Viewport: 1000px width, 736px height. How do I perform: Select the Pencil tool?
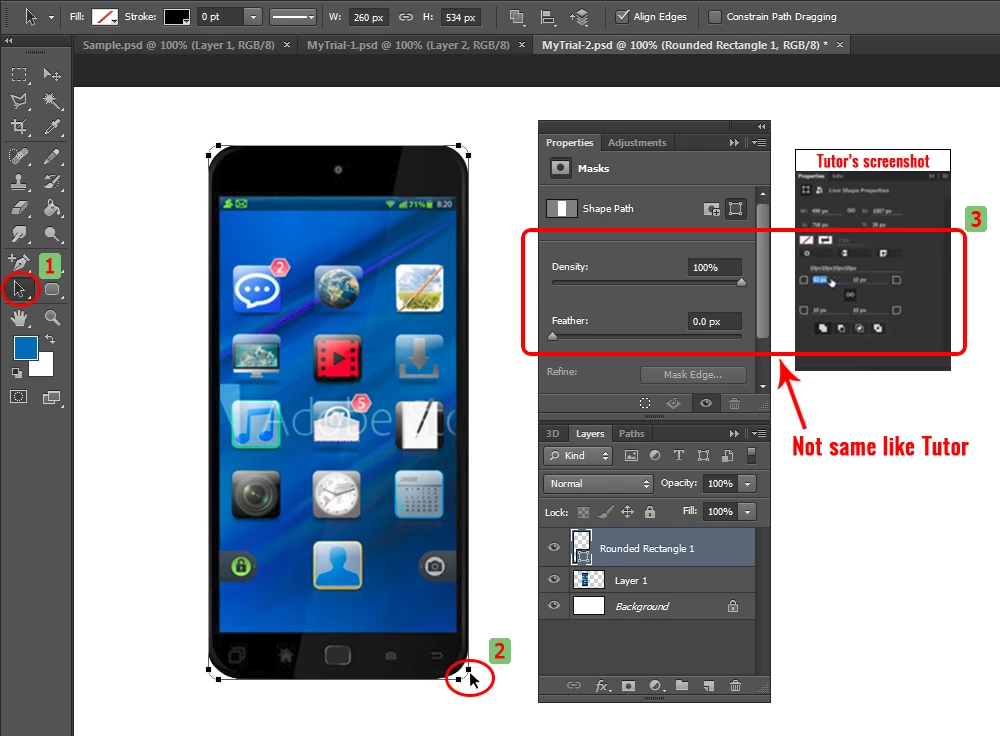[x=52, y=156]
